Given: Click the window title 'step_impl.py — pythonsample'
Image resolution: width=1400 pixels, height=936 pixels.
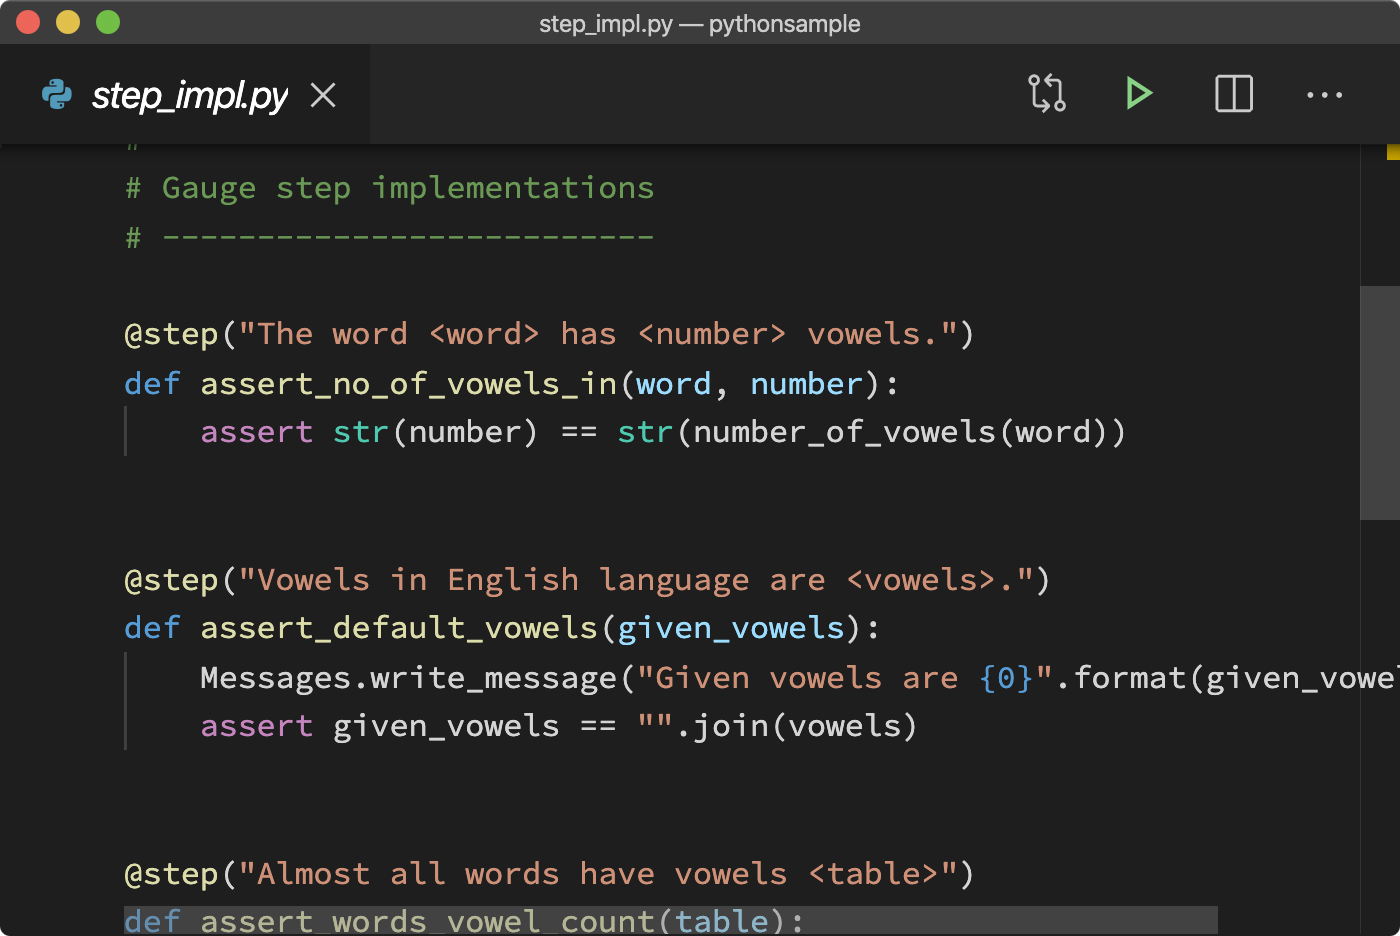Looking at the screenshot, I should [700, 23].
